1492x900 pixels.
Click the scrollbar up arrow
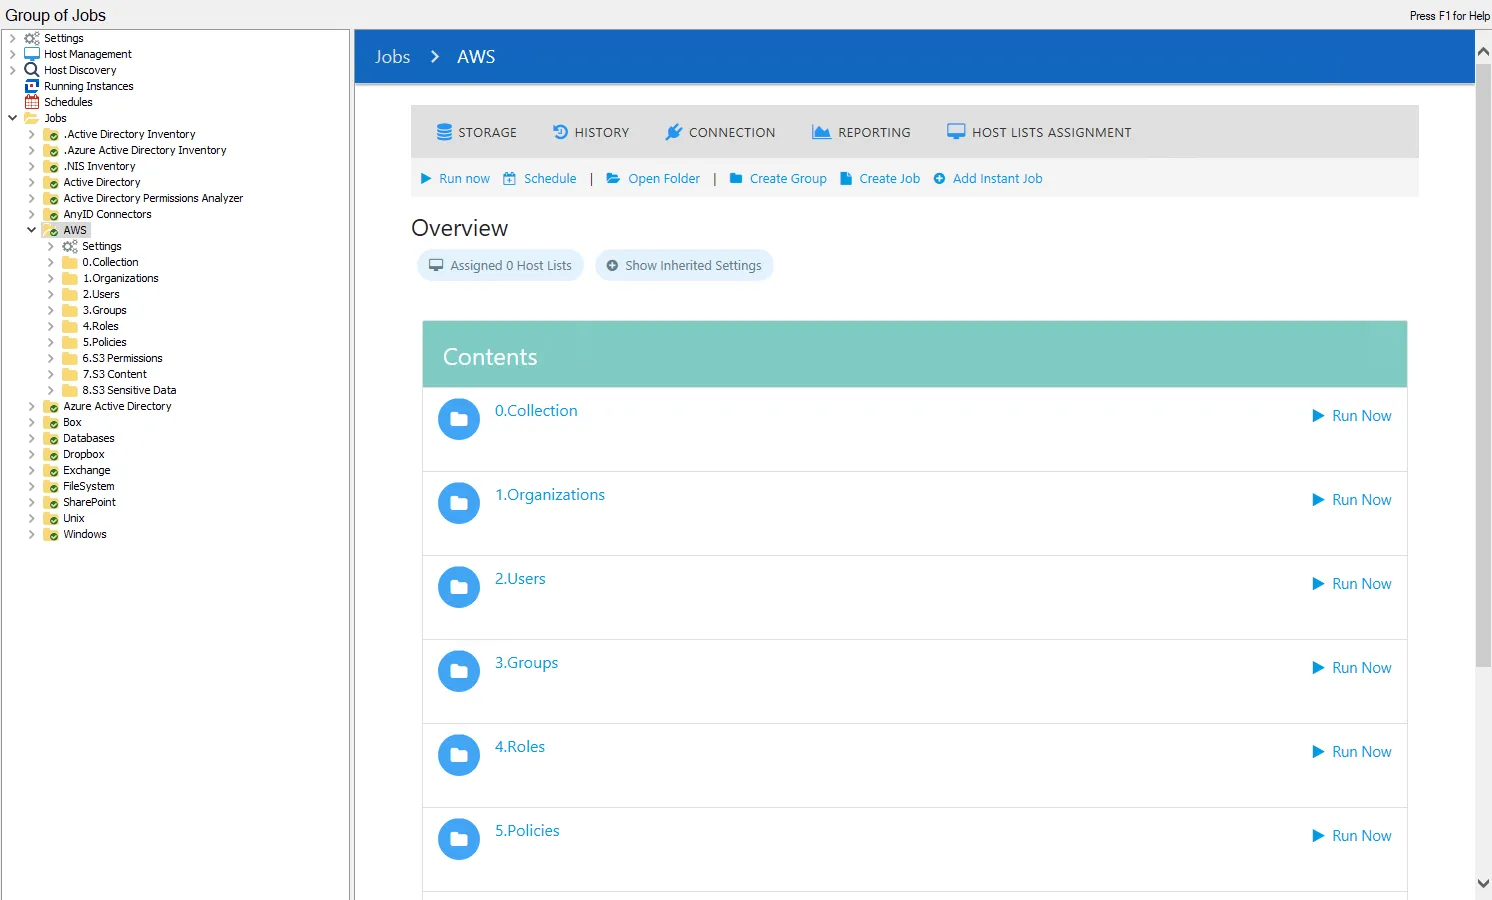(x=1483, y=50)
